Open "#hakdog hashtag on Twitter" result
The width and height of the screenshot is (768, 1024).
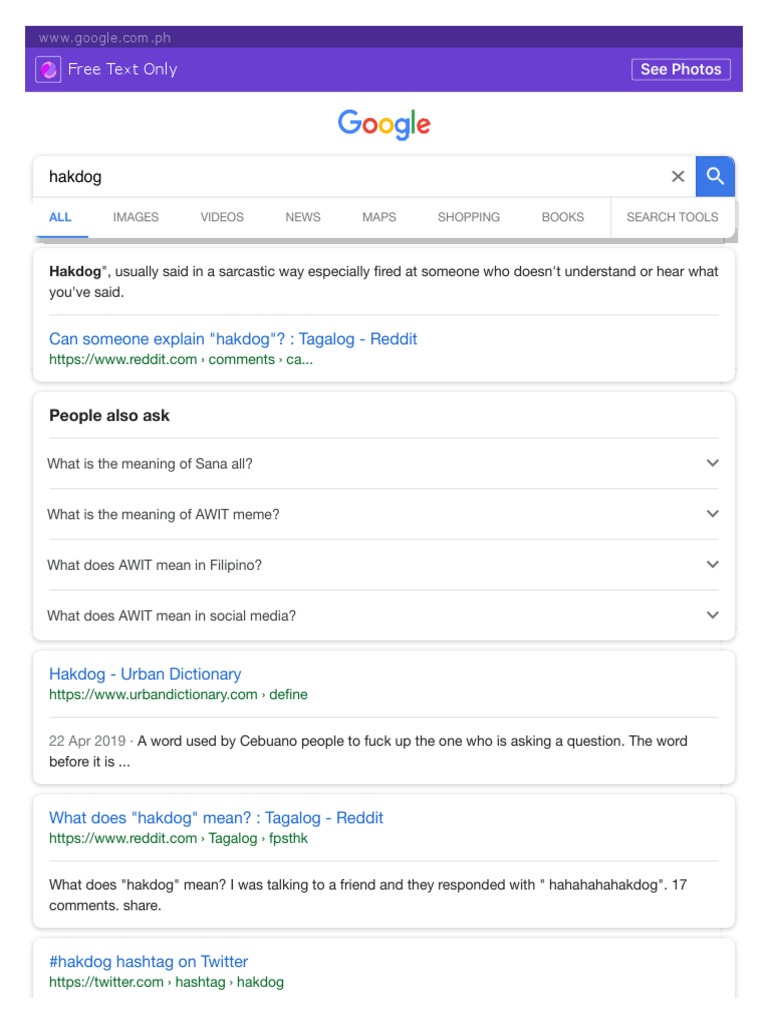148,962
